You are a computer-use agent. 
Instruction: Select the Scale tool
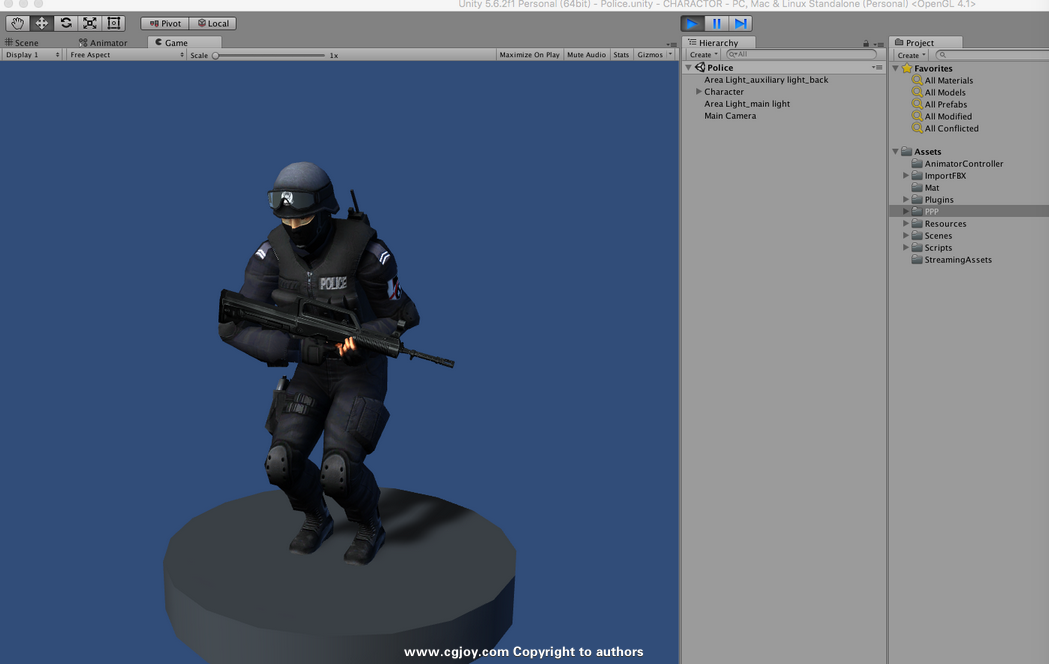(90, 23)
